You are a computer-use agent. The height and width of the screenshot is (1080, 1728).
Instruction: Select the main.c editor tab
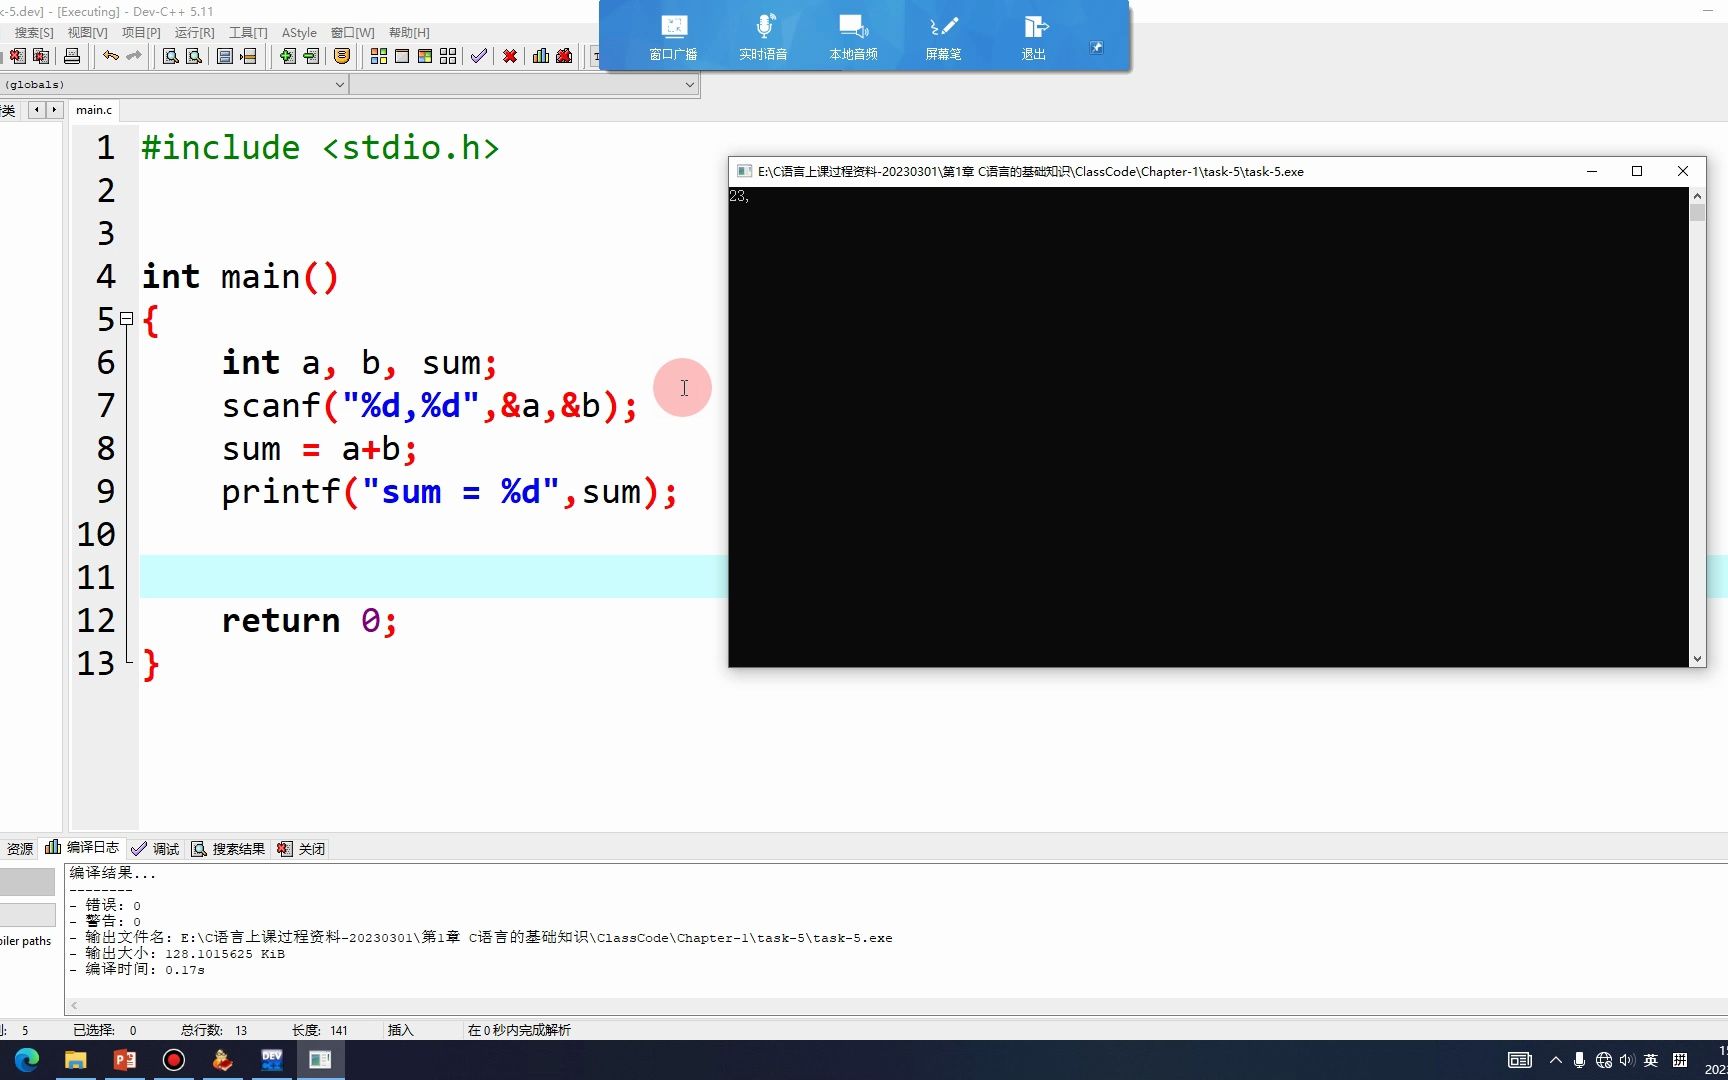coord(94,110)
